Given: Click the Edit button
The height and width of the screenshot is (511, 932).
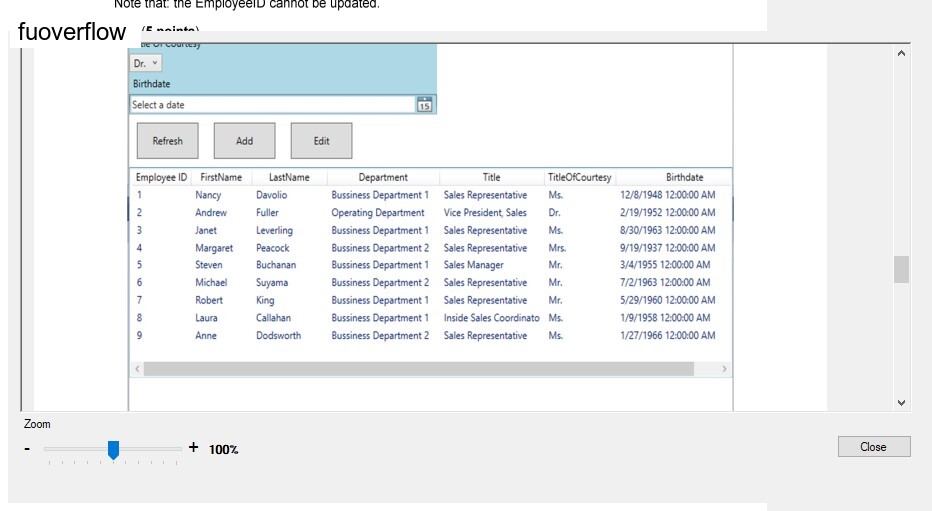Looking at the screenshot, I should click(x=322, y=141).
